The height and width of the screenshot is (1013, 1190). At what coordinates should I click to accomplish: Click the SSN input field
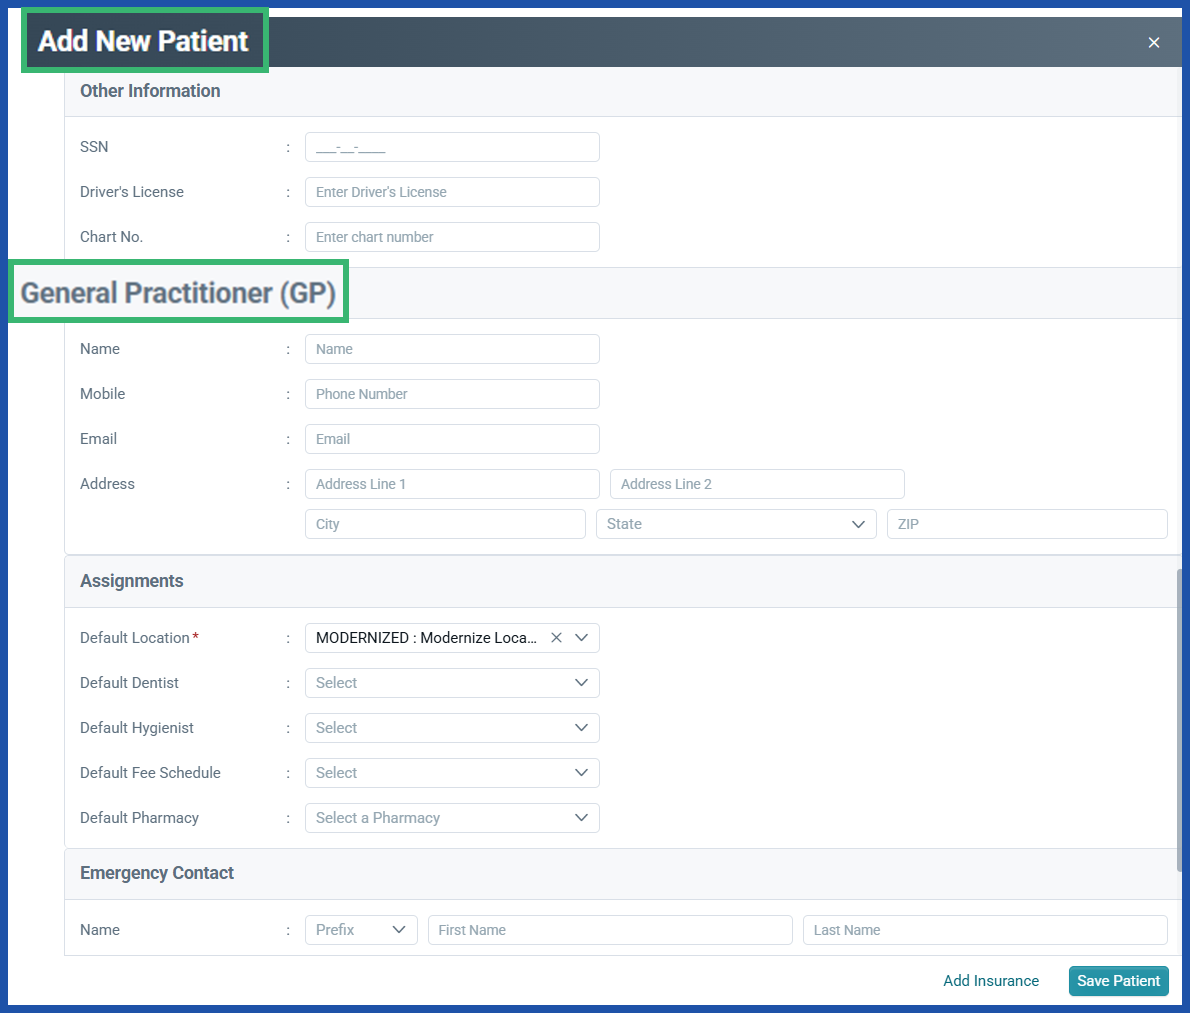pos(452,147)
